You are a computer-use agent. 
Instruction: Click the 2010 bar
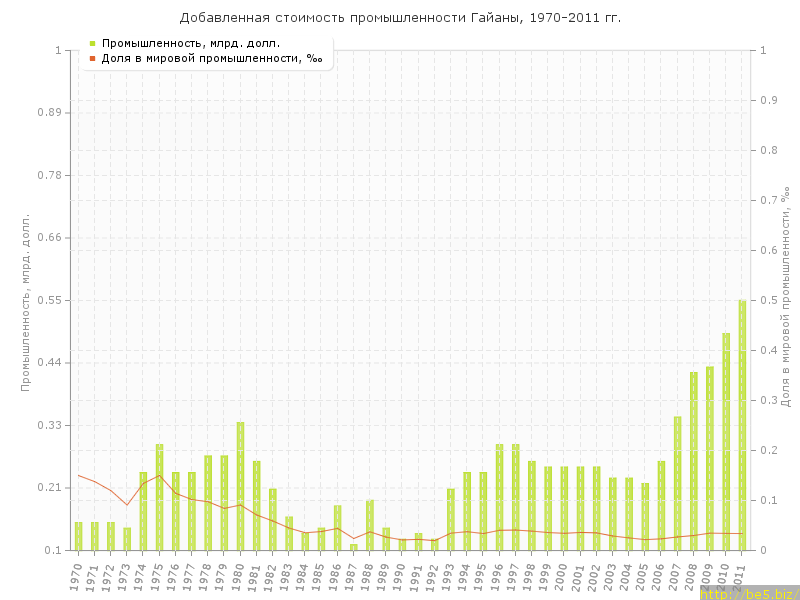click(x=726, y=441)
